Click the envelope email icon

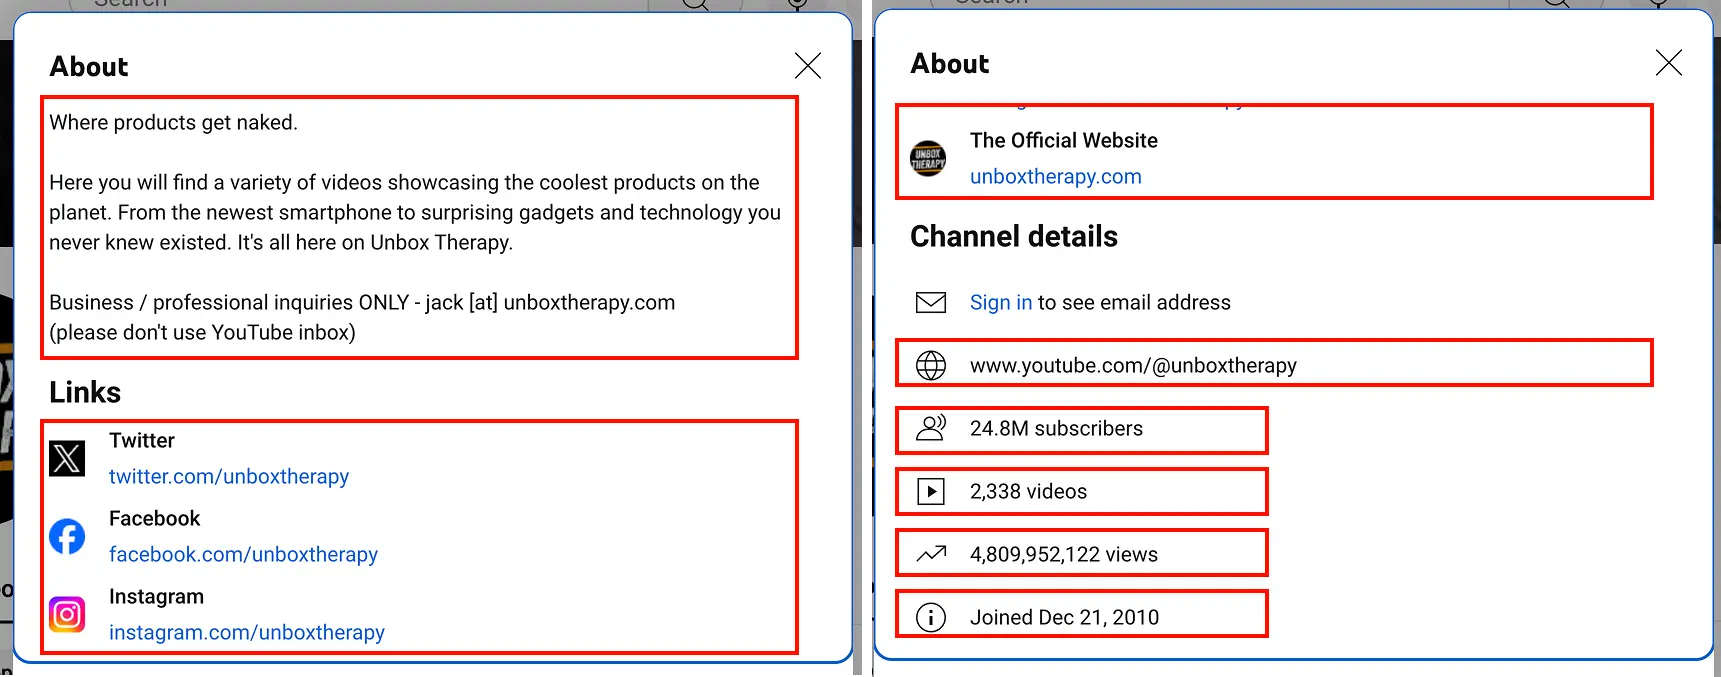click(x=931, y=302)
